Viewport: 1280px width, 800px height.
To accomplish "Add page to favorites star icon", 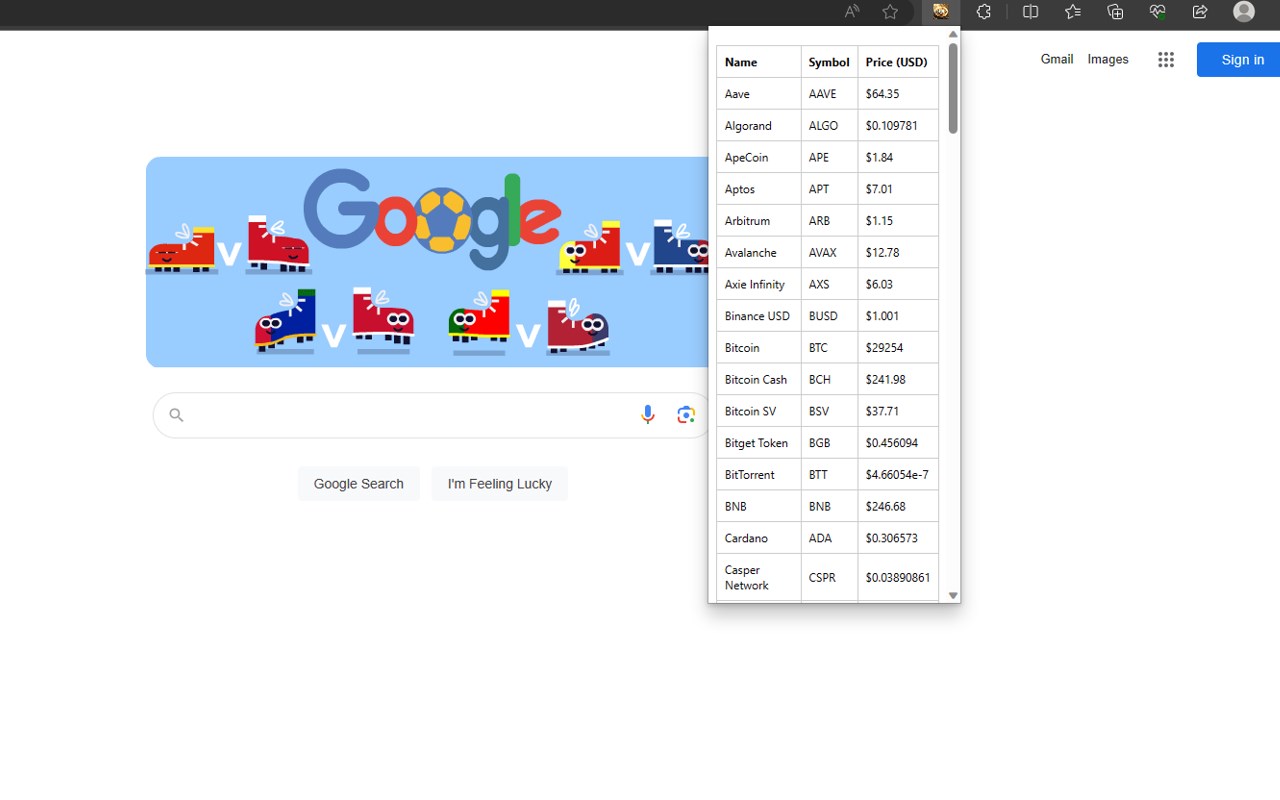I will 890,12.
